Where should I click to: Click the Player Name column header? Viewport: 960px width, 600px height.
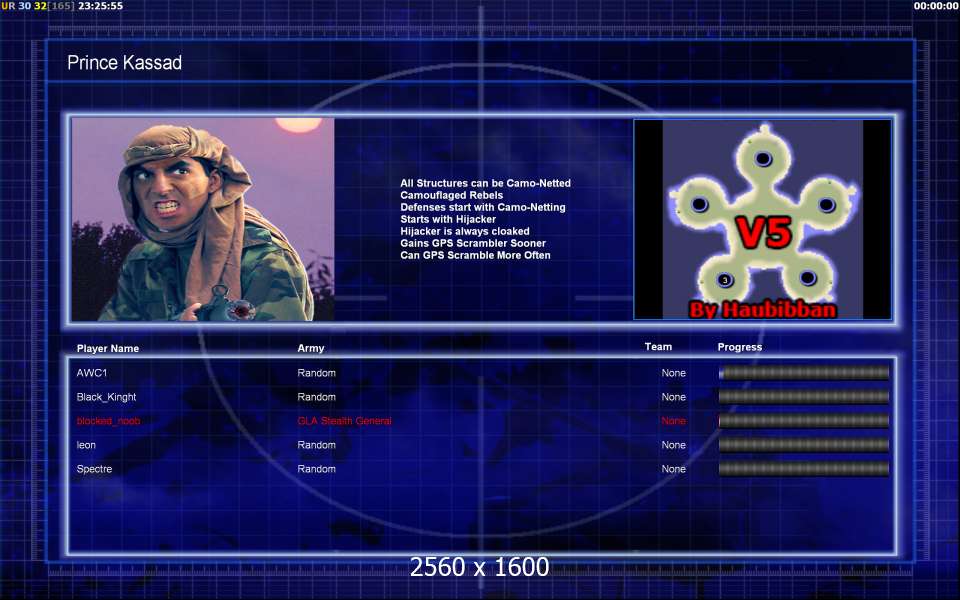coord(108,348)
